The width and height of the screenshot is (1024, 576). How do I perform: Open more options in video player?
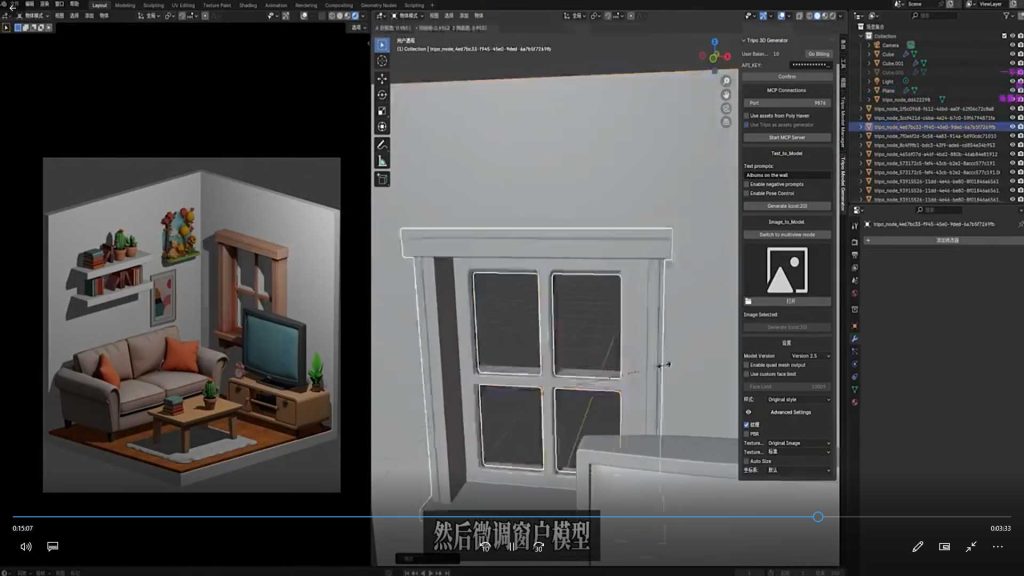pos(998,547)
